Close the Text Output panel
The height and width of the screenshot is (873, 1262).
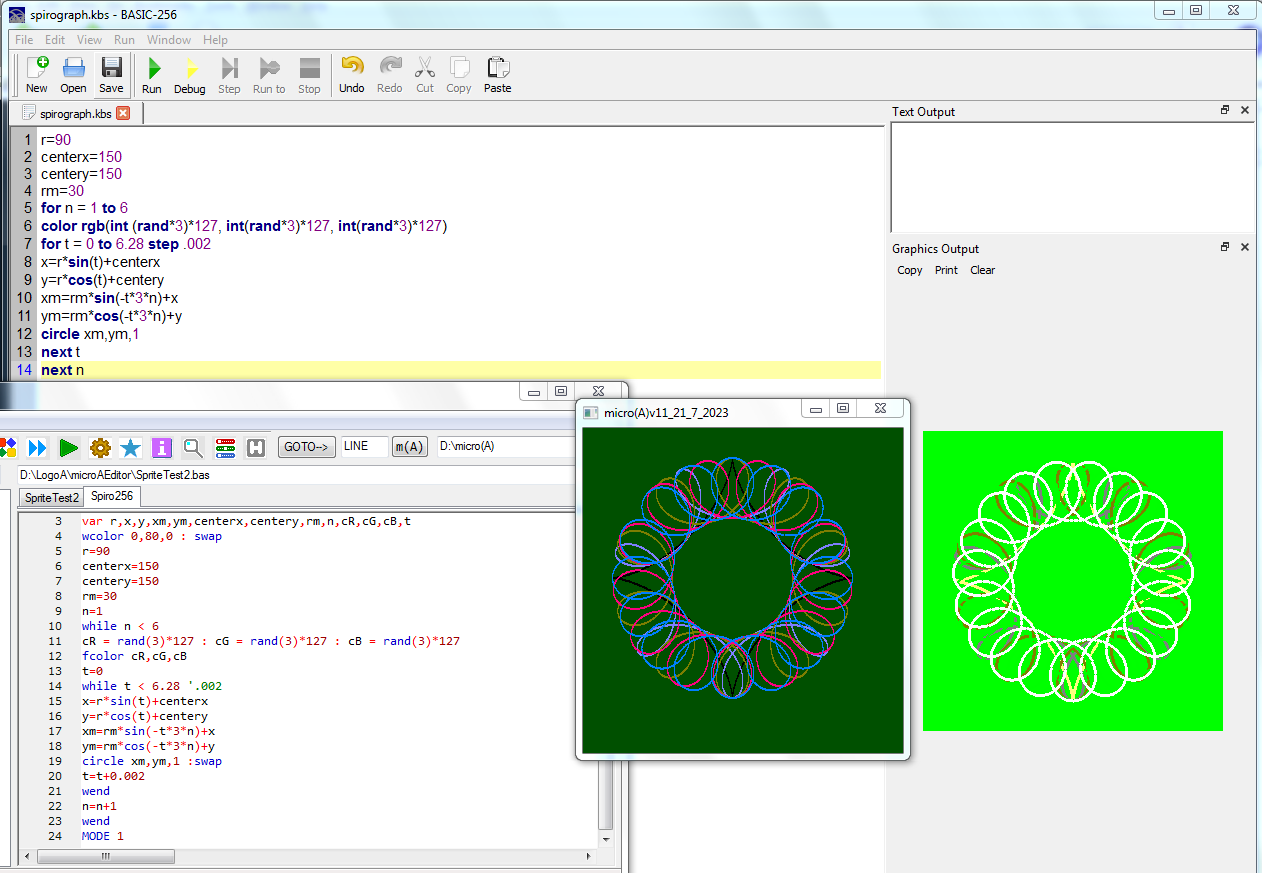click(x=1245, y=111)
